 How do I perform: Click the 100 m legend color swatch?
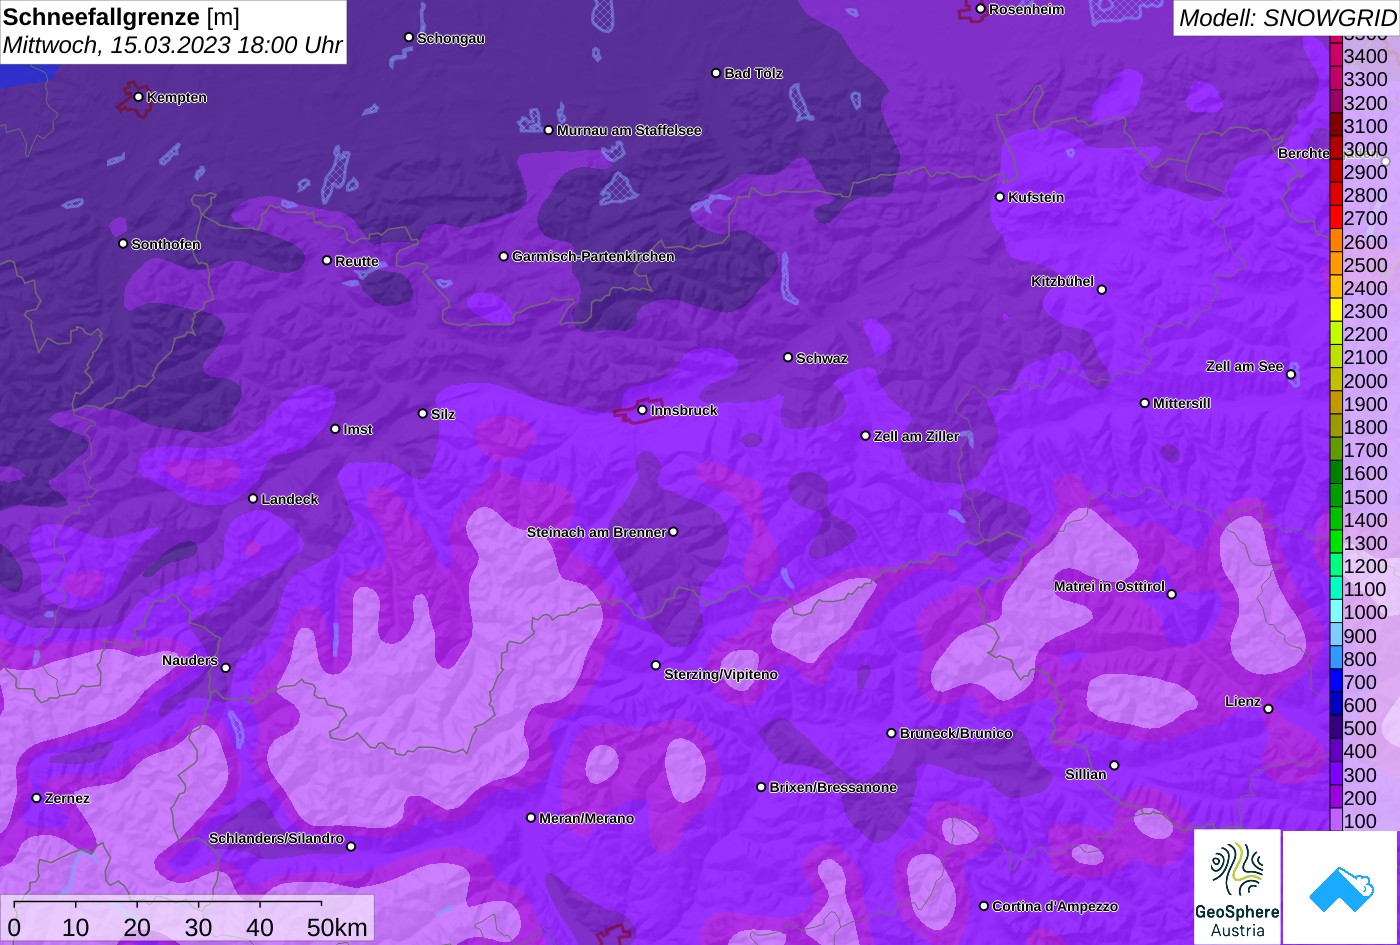(1336, 821)
